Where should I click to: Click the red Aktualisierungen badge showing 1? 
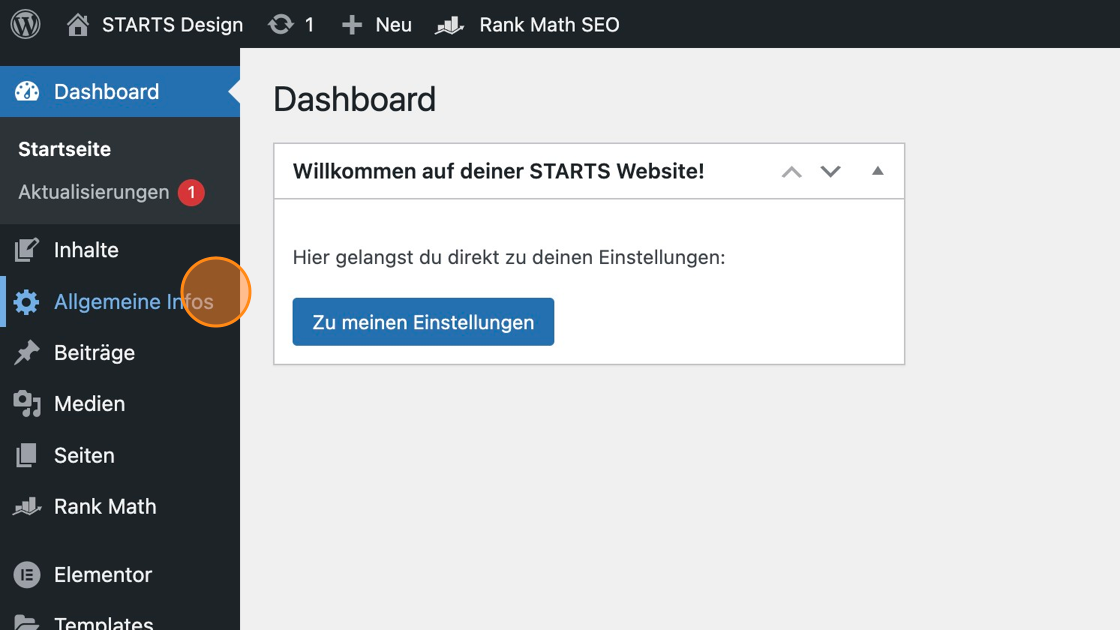191,192
